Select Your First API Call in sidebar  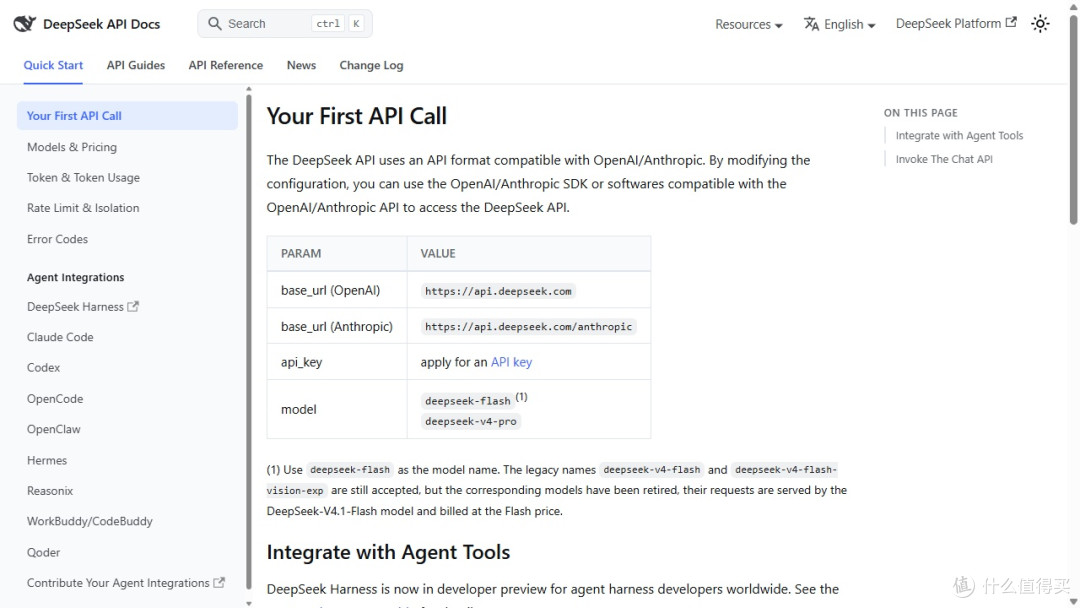tap(127, 116)
